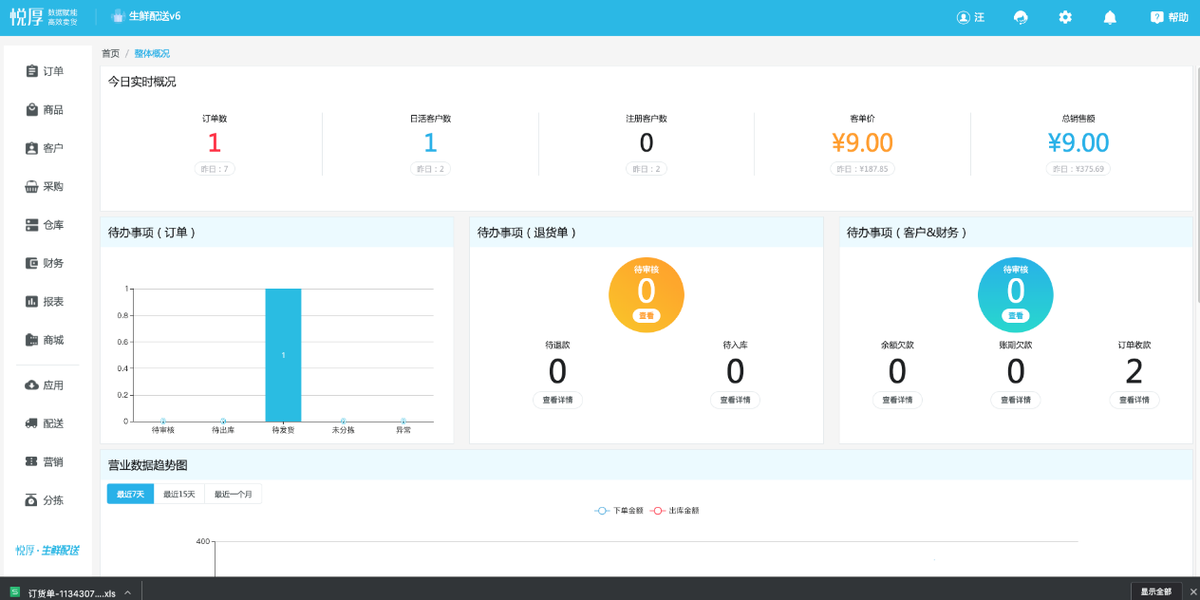Click the 配送 (Delivery) truck icon
Viewport: 1200px width, 600px height.
32,424
